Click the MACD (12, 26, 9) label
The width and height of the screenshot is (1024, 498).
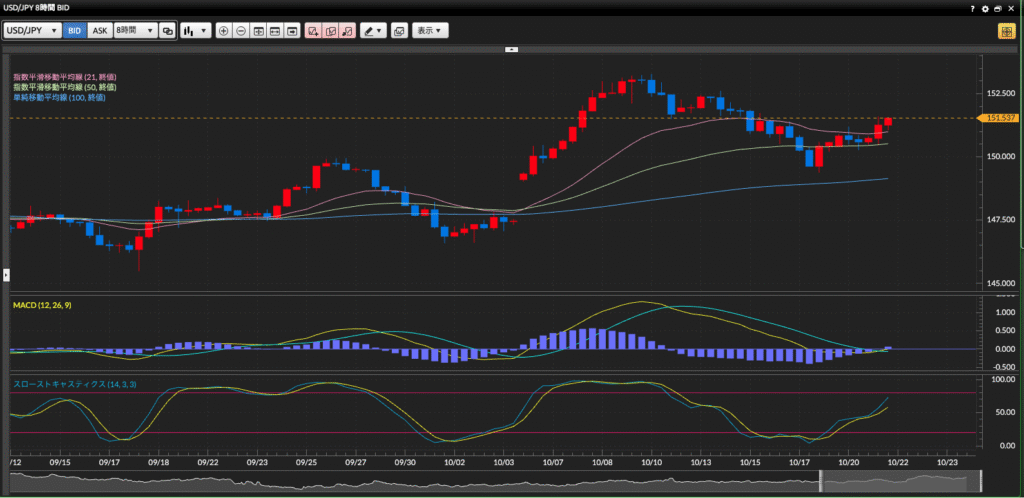(42, 305)
